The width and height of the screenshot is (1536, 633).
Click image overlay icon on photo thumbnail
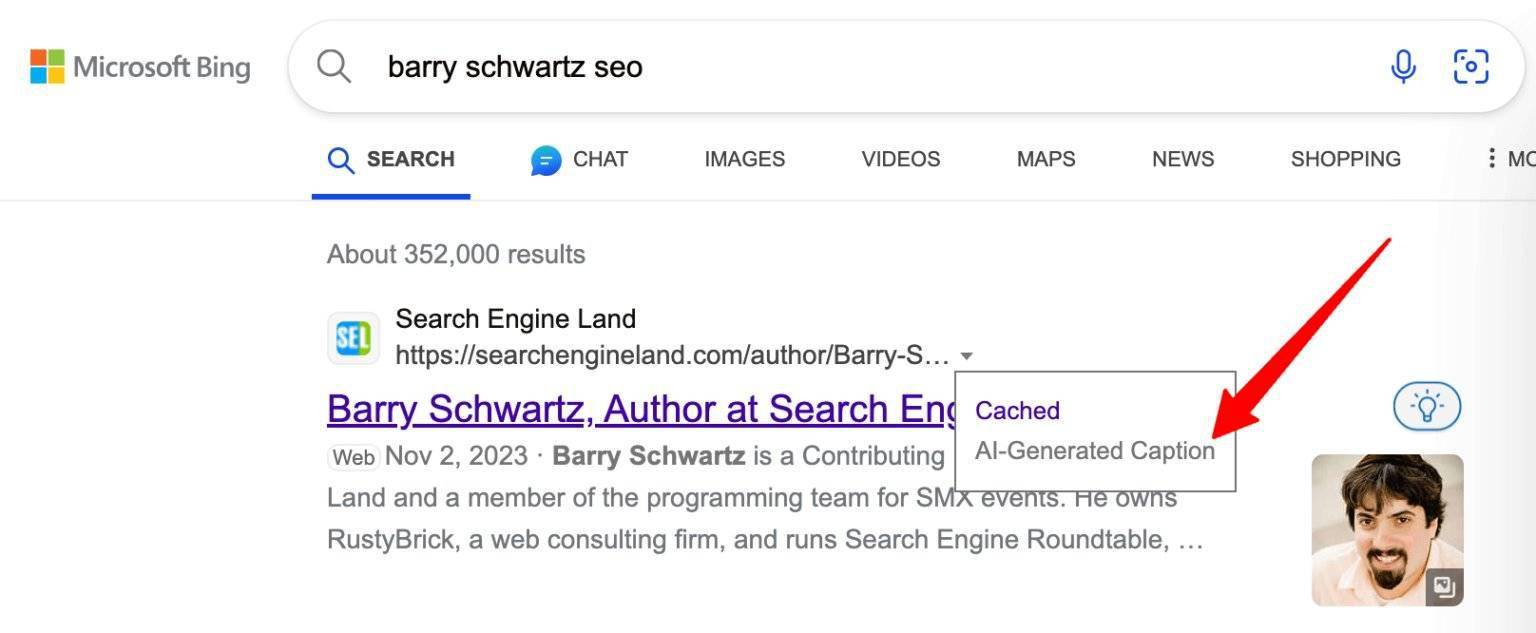1444,587
